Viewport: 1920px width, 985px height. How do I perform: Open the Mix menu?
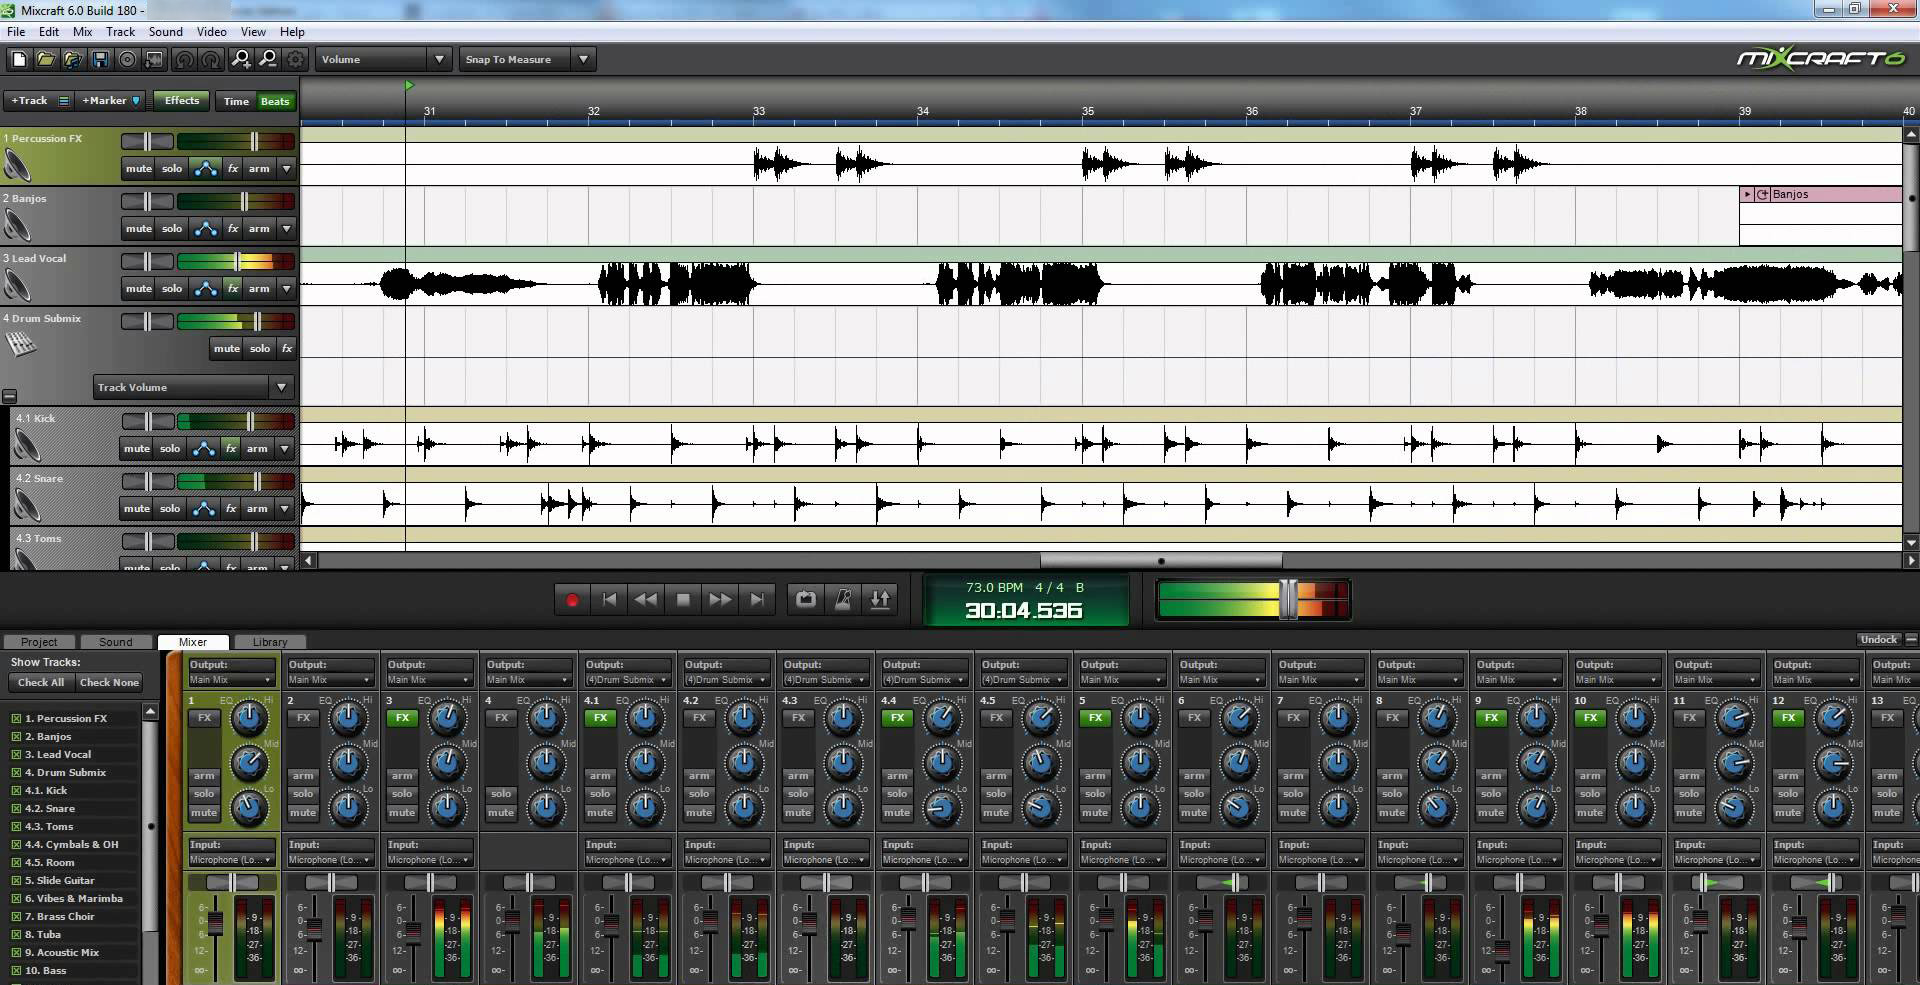[x=82, y=32]
